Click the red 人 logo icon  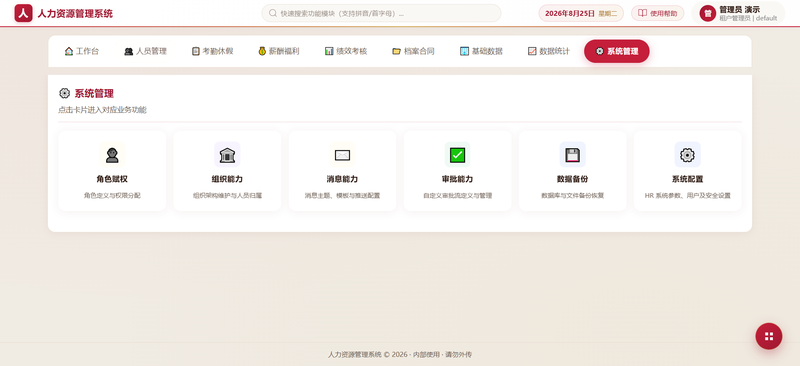(x=23, y=13)
